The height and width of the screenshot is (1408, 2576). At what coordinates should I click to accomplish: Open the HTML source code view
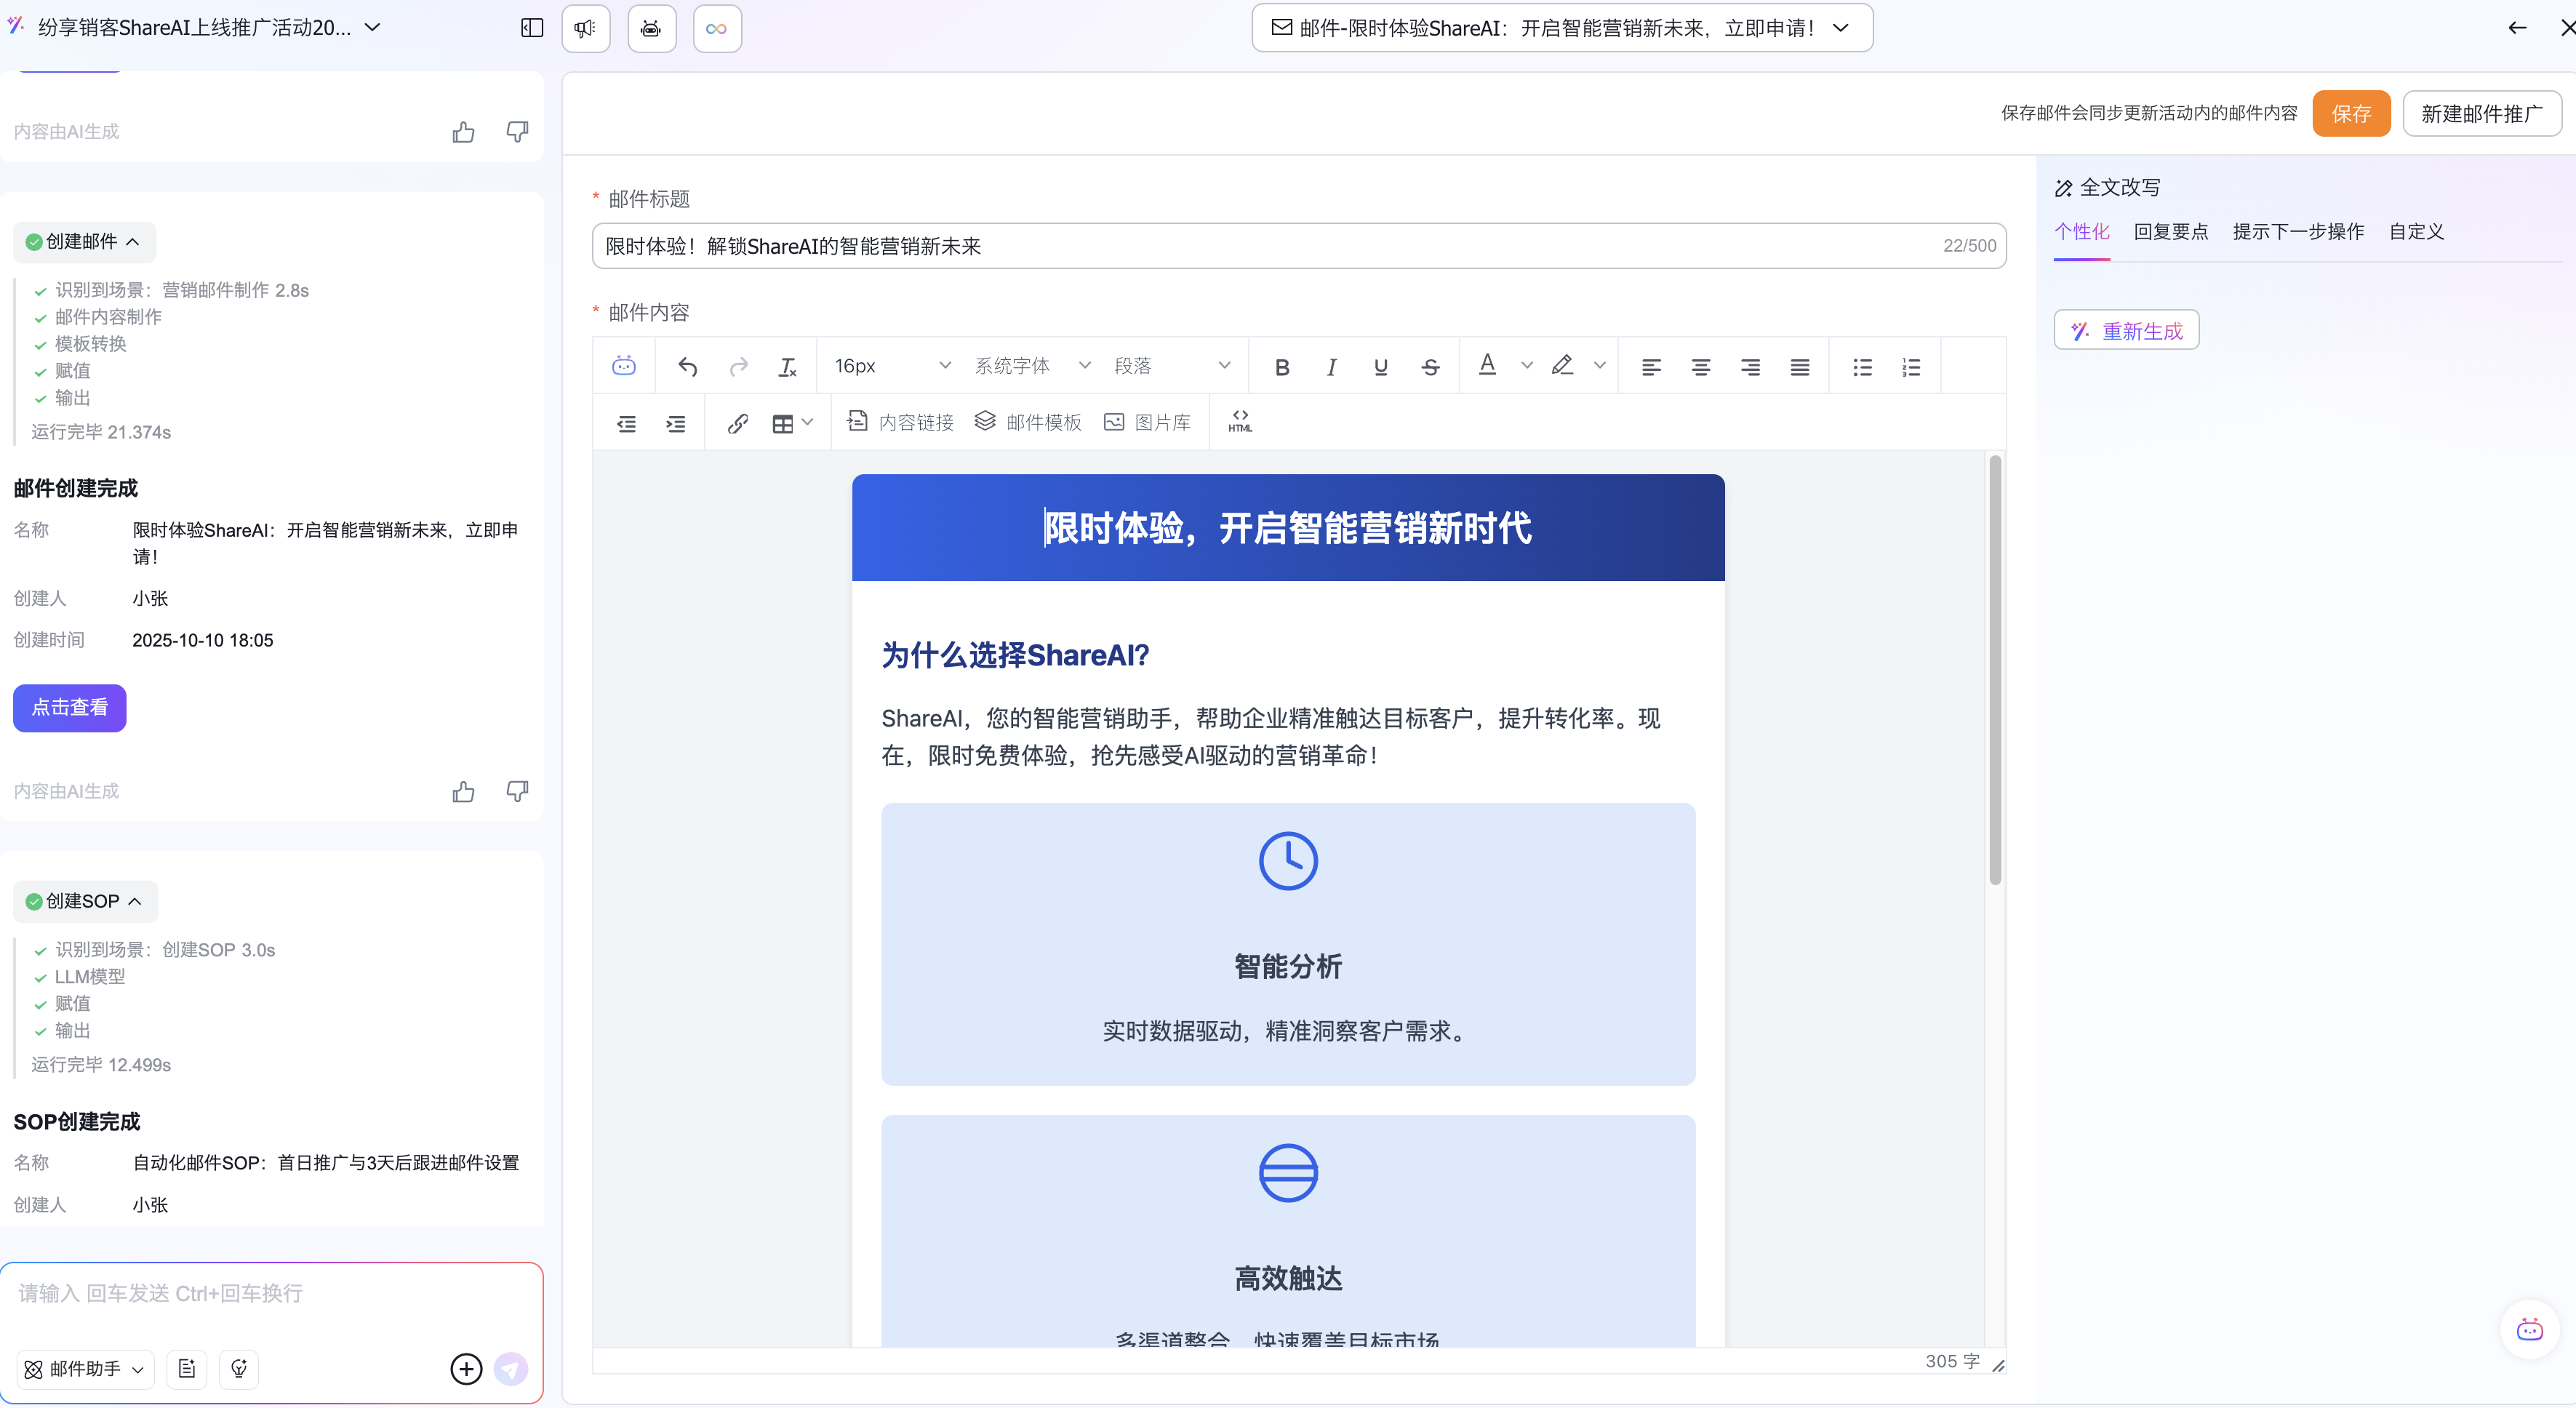tap(1240, 422)
